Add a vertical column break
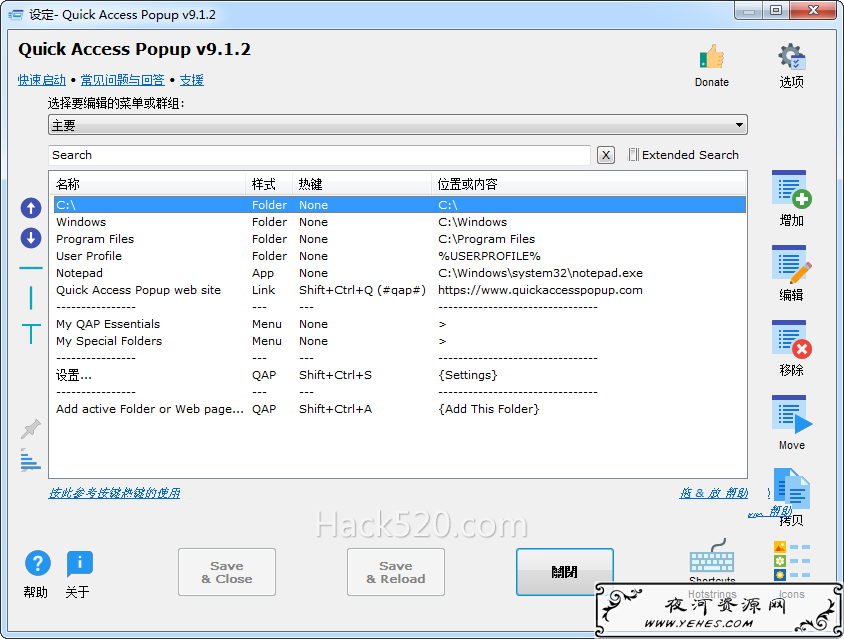 click(31, 298)
